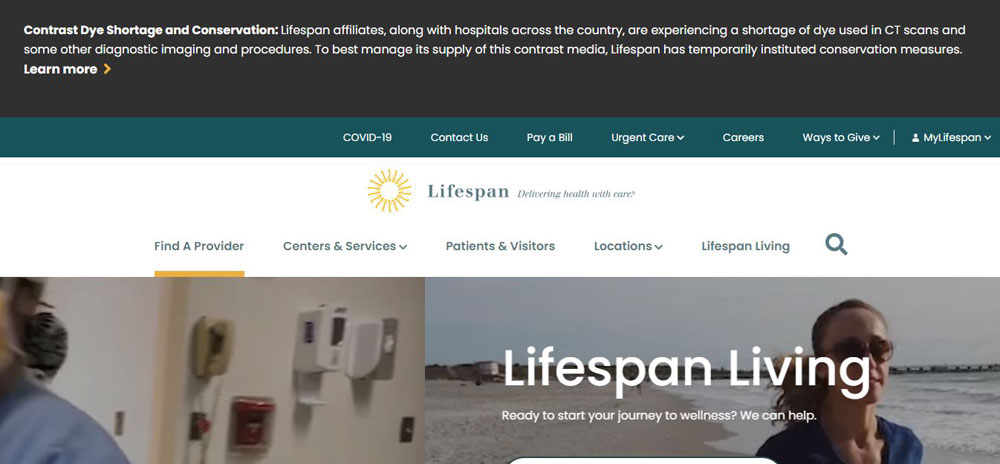Go to Patients & Visitors
1000x464 pixels.
pos(500,246)
